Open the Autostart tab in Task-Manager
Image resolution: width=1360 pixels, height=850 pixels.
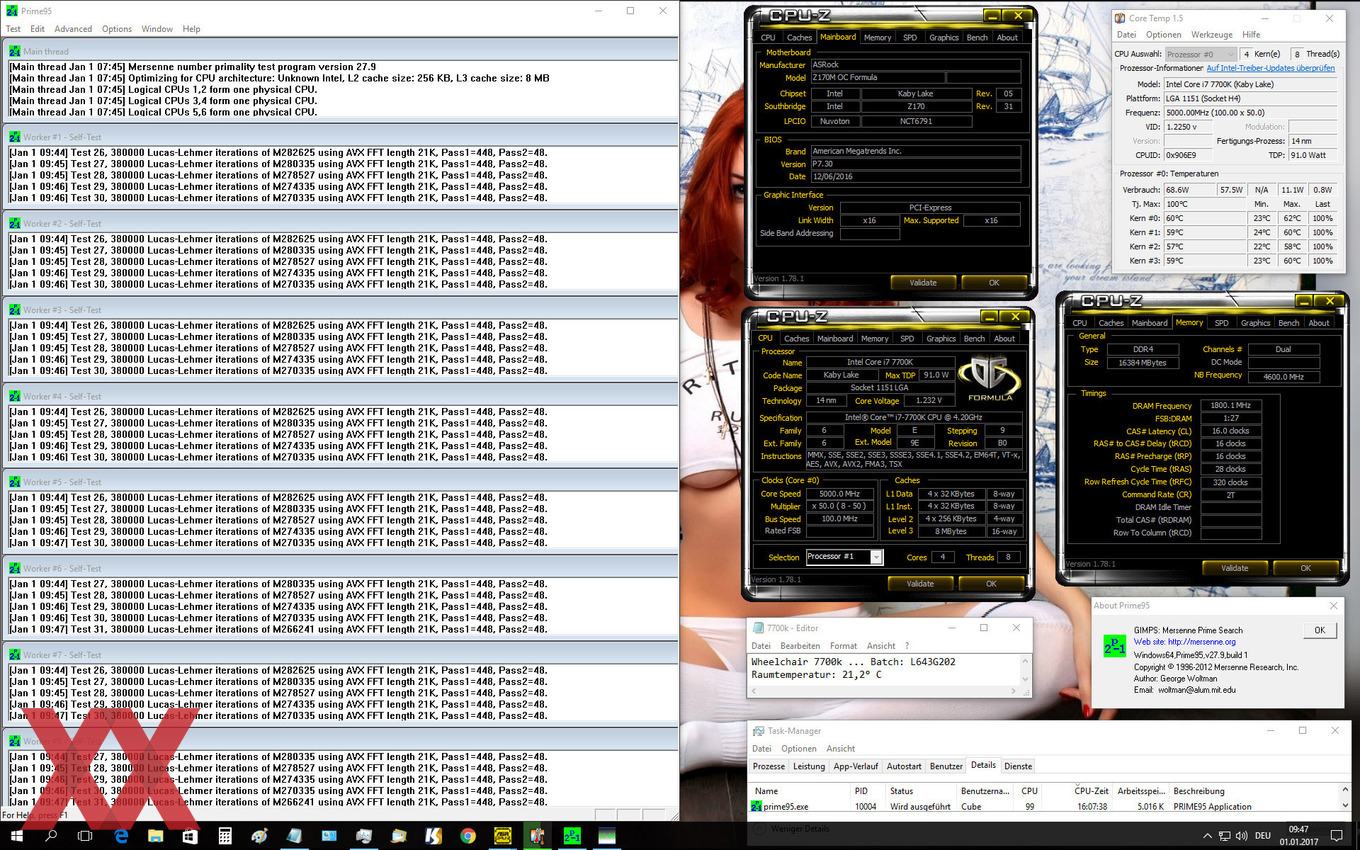904,766
